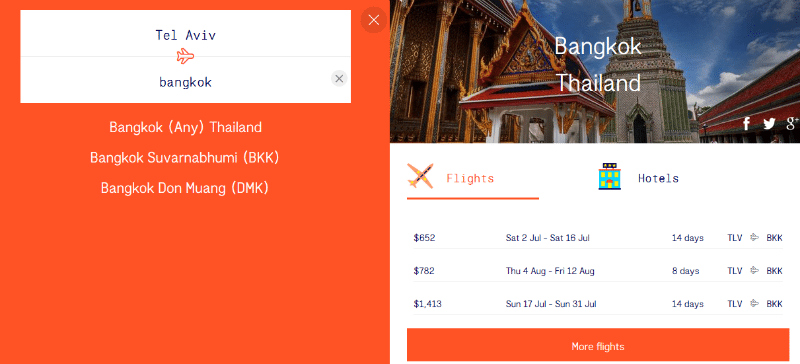Select Bangkok Suvarnabhumi (BKK) suggestion
800x364 pixels.
click(185, 158)
